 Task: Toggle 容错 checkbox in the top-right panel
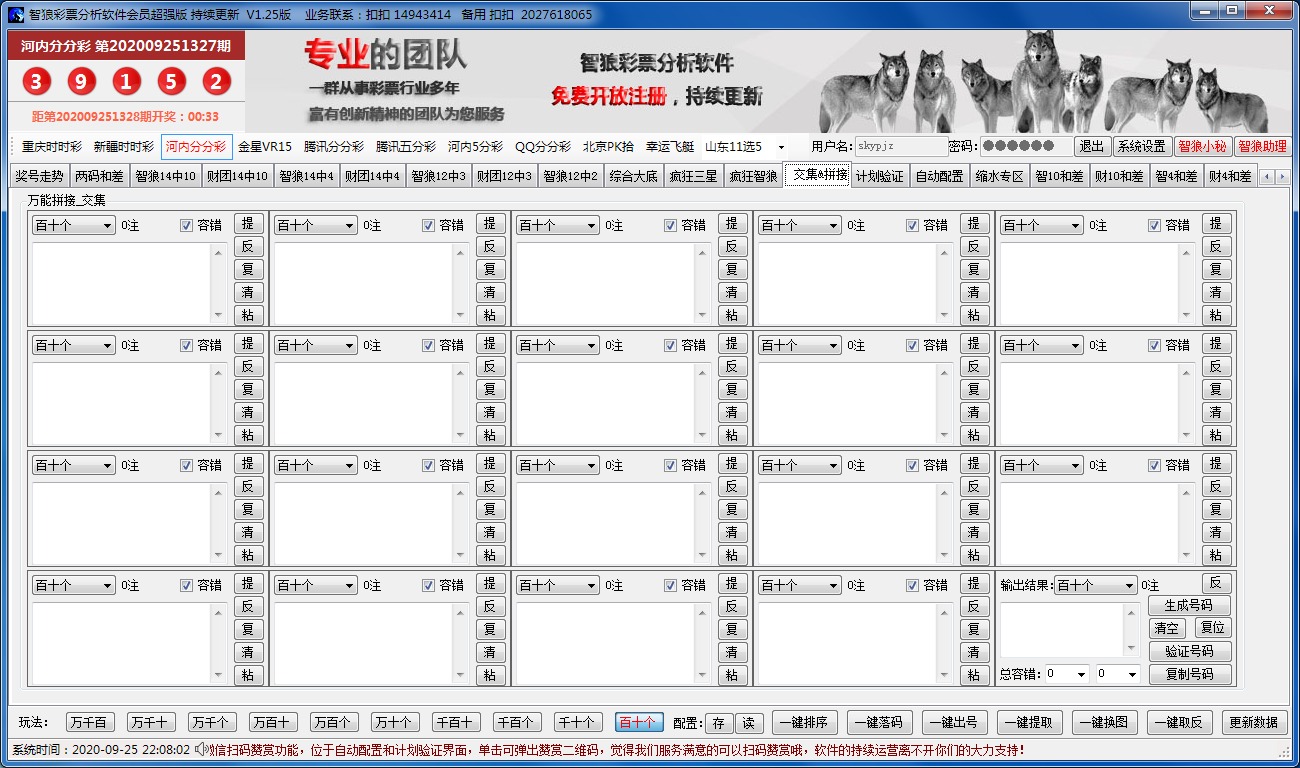pos(1154,226)
